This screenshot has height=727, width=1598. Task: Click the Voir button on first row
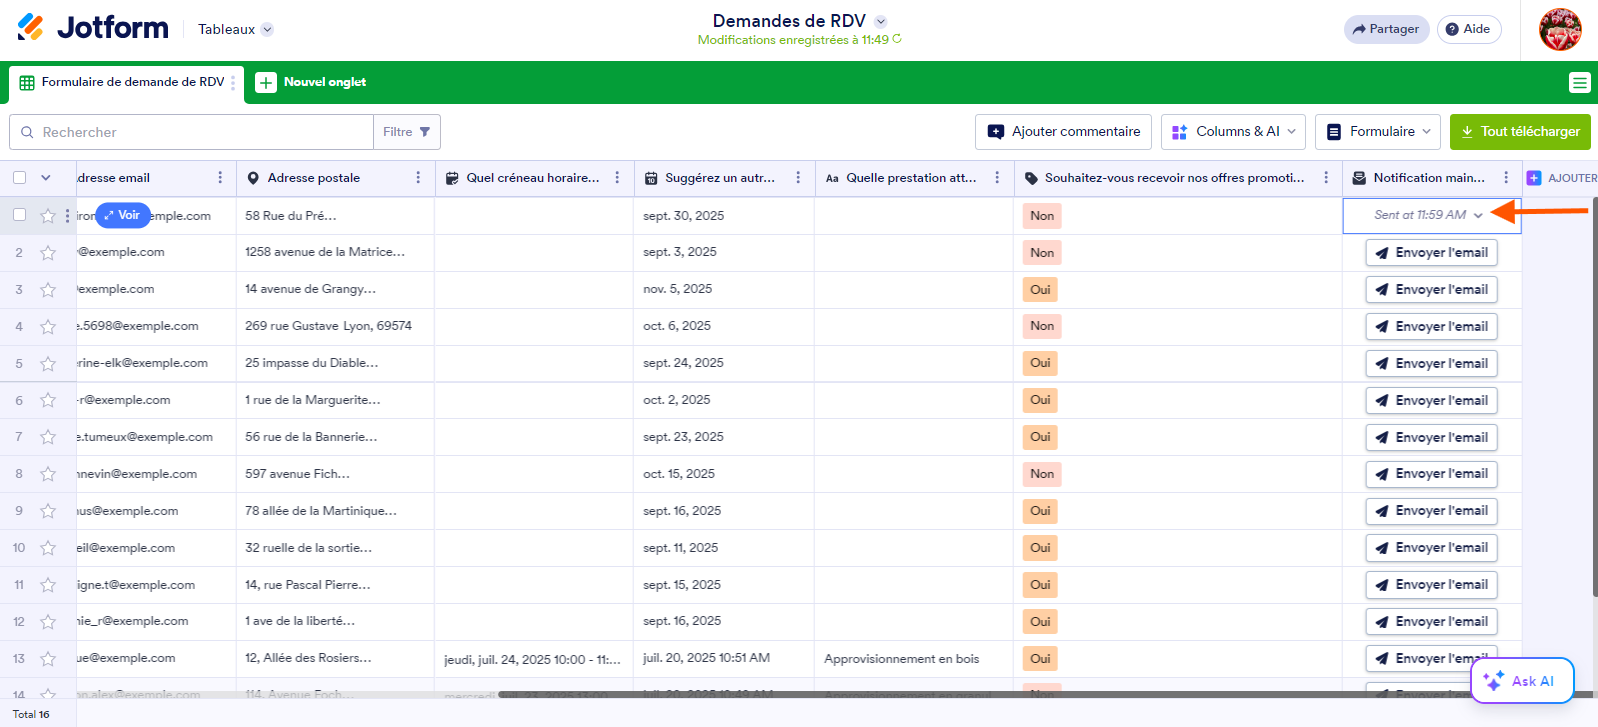click(123, 215)
